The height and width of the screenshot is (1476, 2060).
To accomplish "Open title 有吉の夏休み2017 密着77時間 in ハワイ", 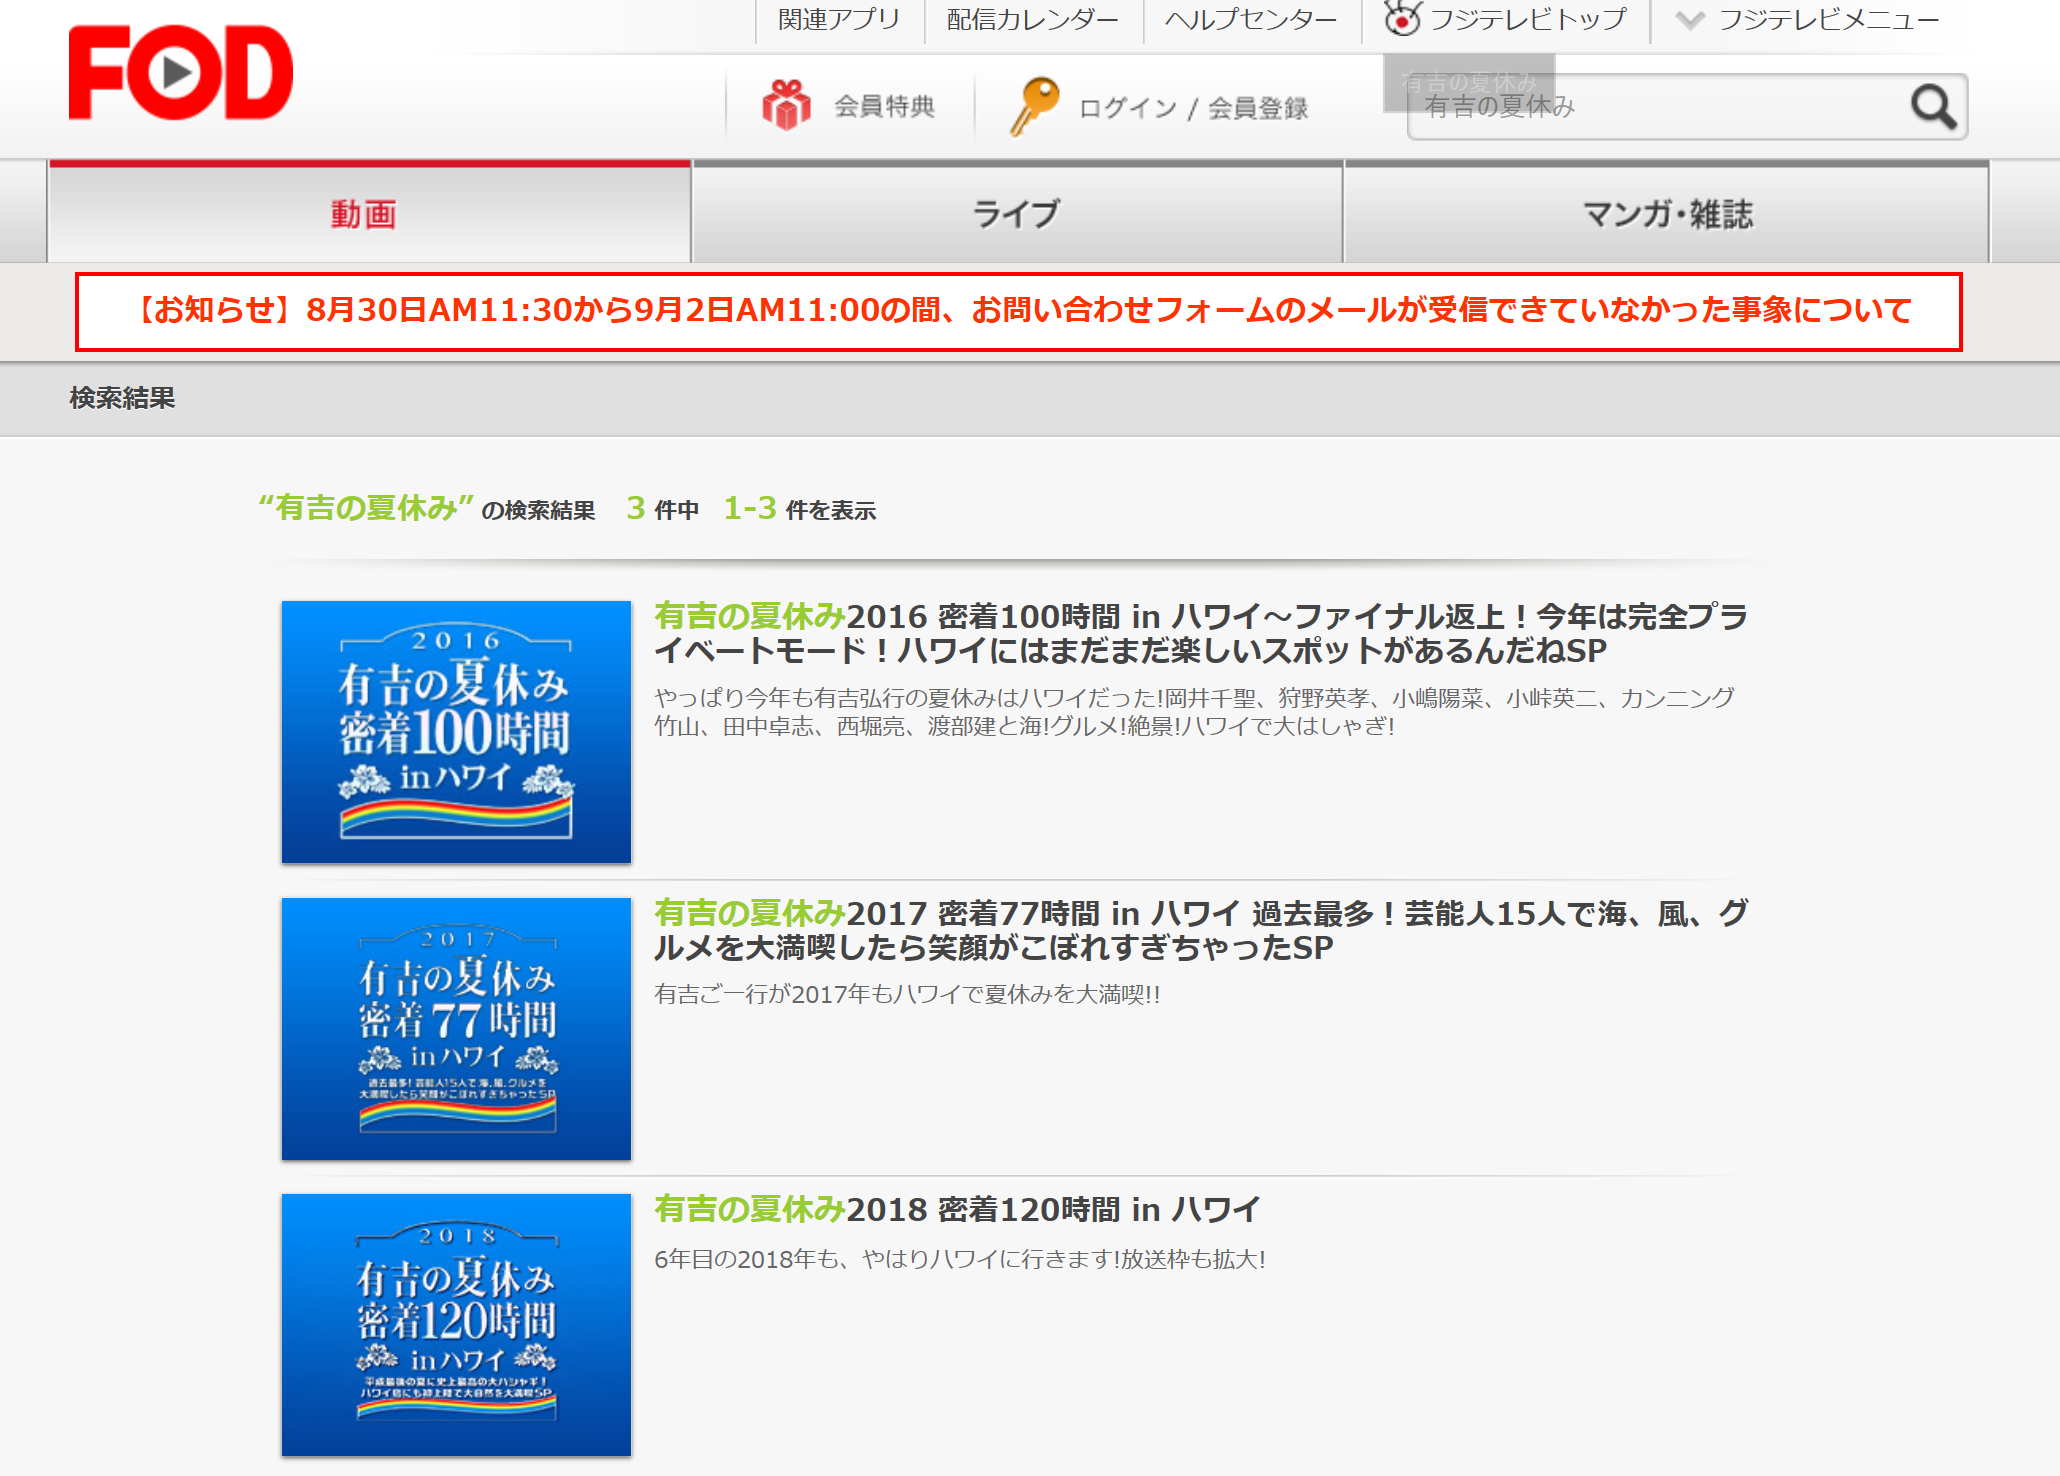I will pyautogui.click(x=1201, y=930).
